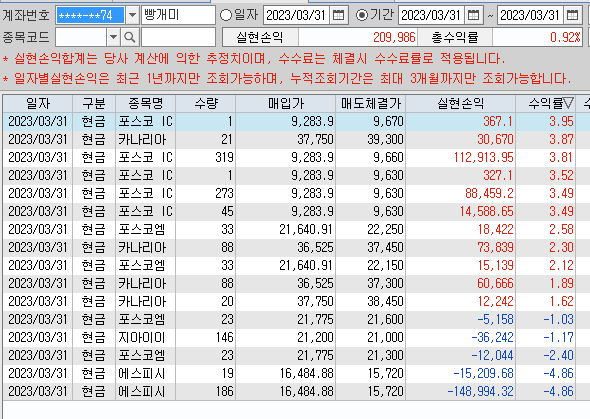Click the 73,839 realized profit cell
The width and height of the screenshot is (590, 419).
click(x=461, y=248)
